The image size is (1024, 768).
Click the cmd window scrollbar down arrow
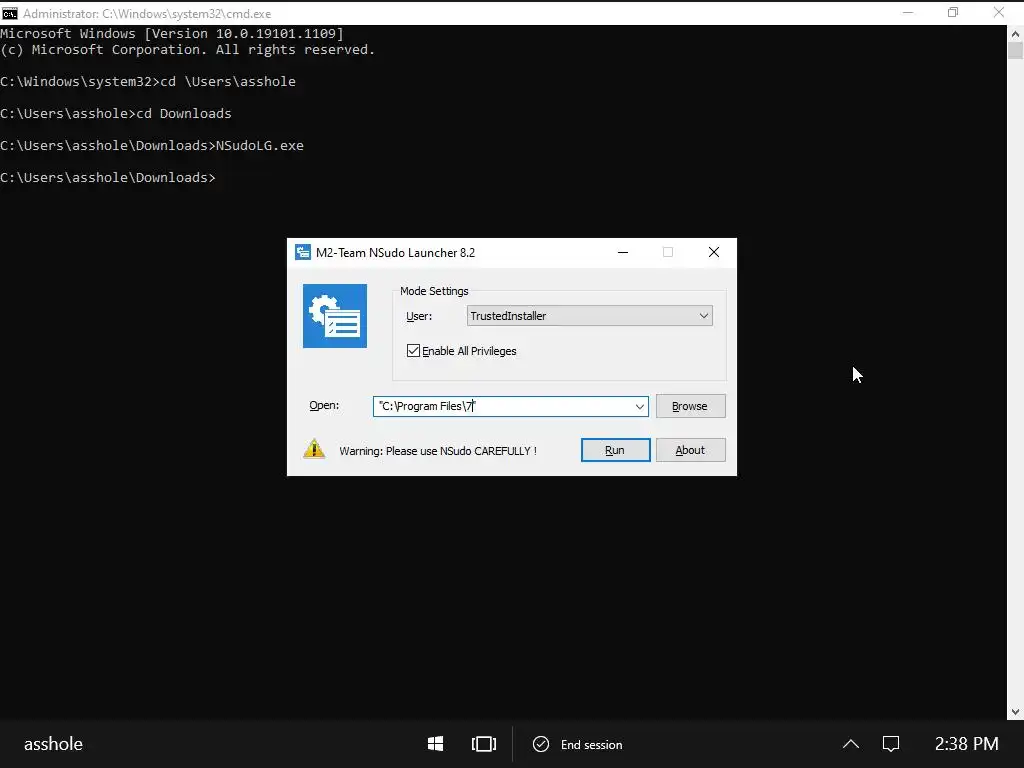(x=1016, y=712)
